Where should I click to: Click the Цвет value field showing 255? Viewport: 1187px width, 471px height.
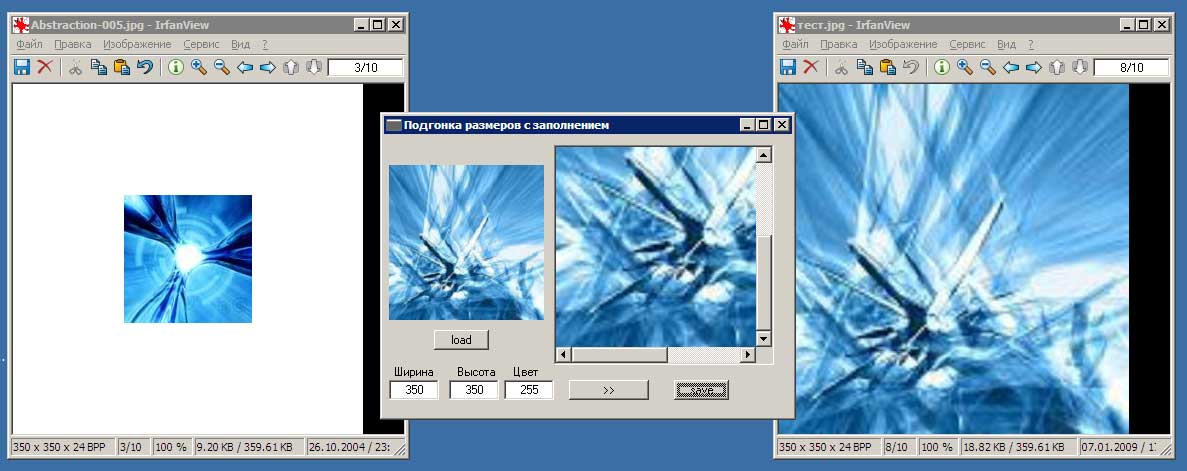coord(529,390)
